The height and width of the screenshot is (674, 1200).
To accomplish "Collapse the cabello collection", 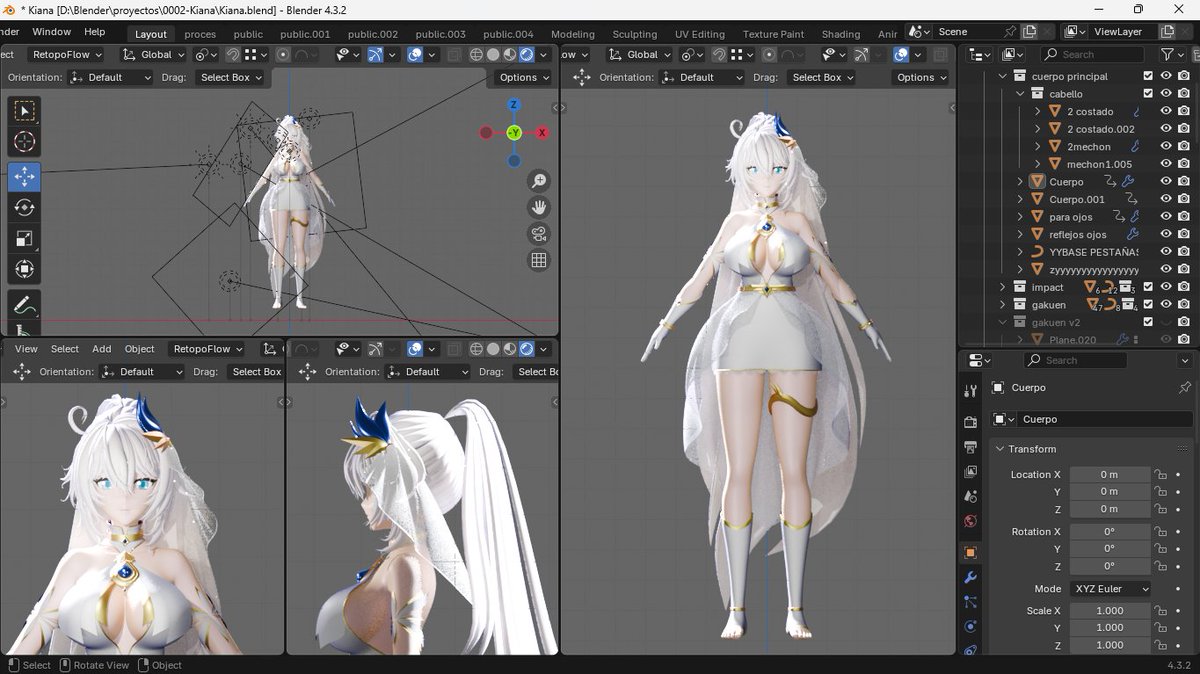I will [1020, 94].
